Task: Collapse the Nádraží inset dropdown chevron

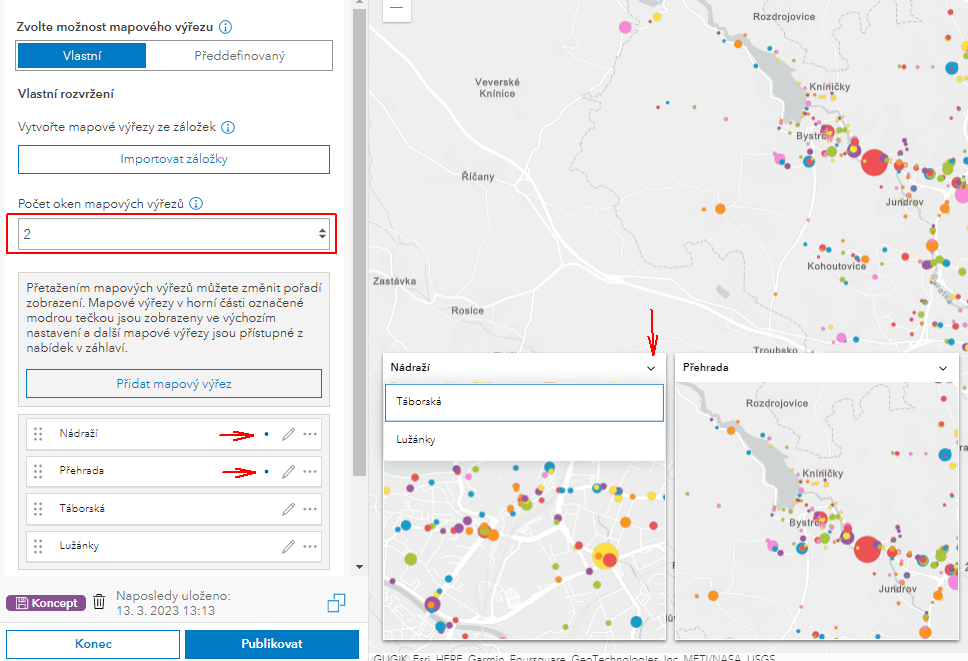Action: pyautogui.click(x=651, y=368)
